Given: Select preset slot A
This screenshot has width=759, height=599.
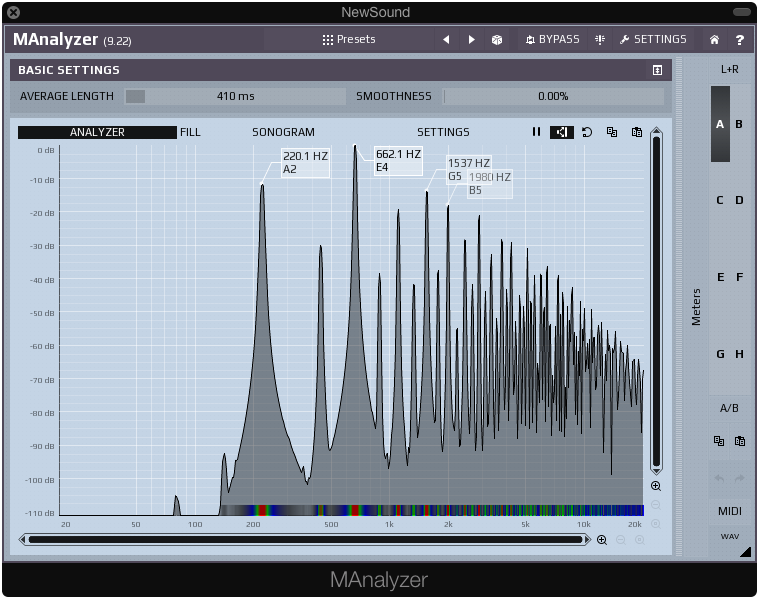Looking at the screenshot, I should [x=720, y=124].
